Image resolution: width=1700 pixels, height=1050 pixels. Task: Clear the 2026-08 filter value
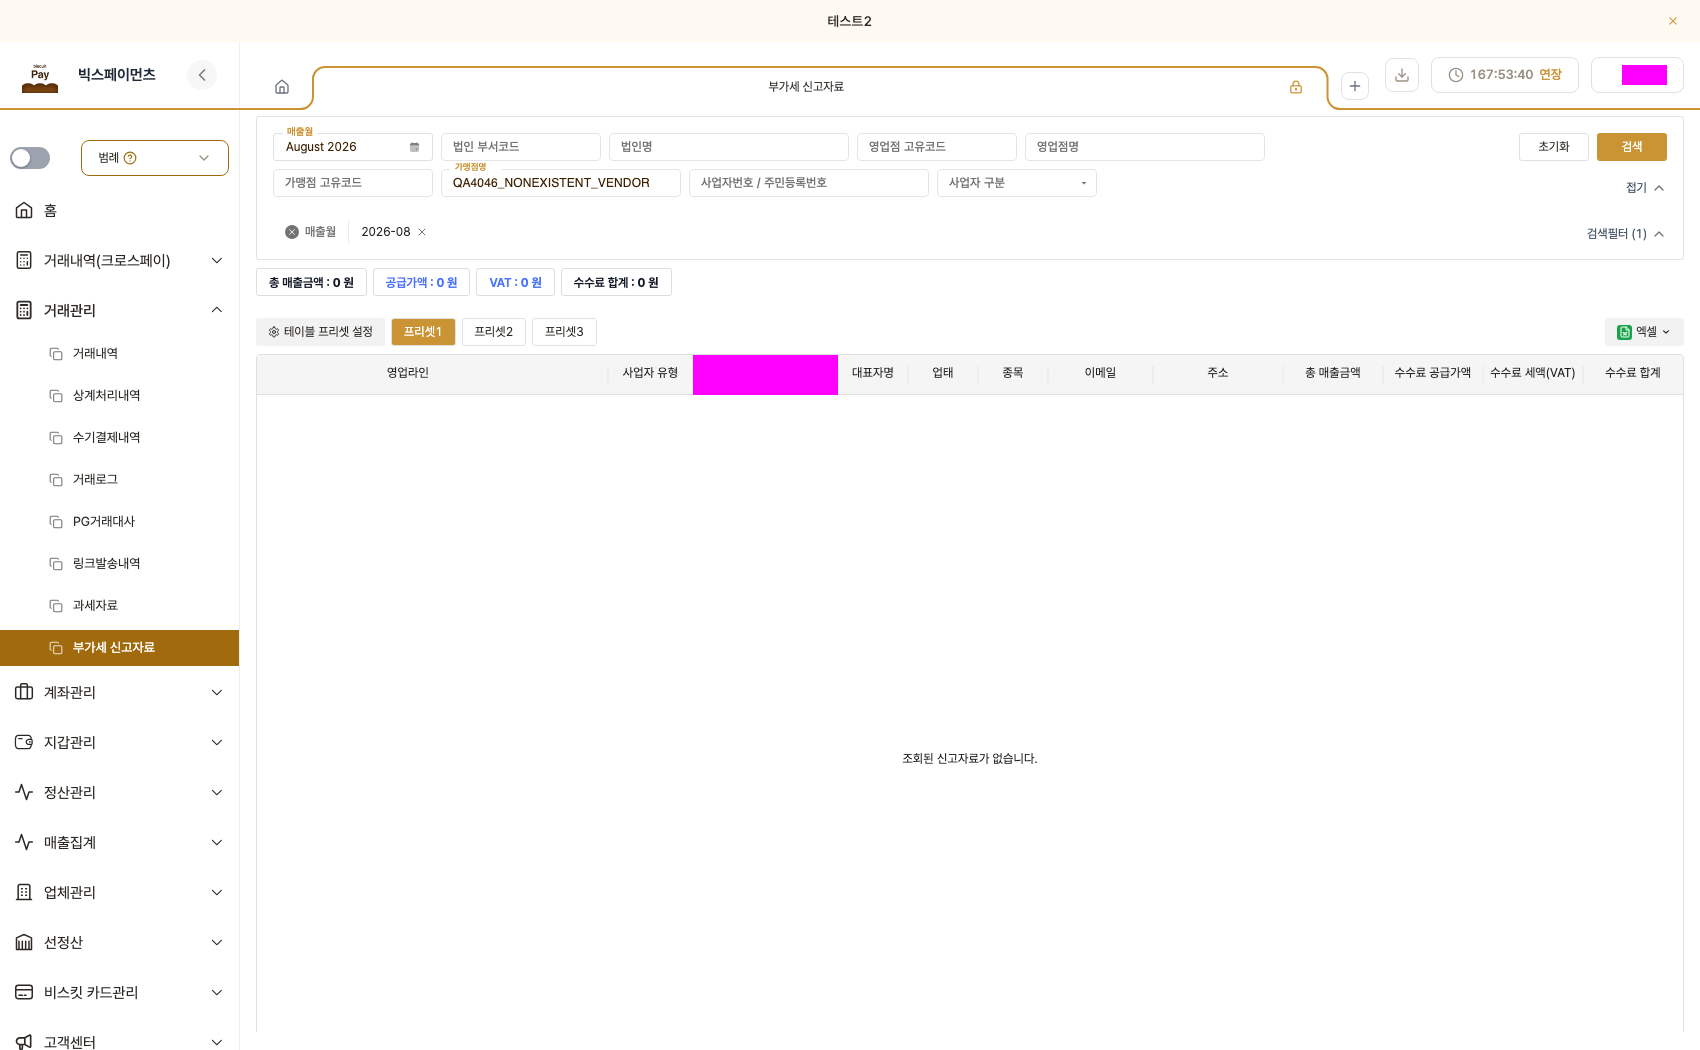(x=422, y=232)
